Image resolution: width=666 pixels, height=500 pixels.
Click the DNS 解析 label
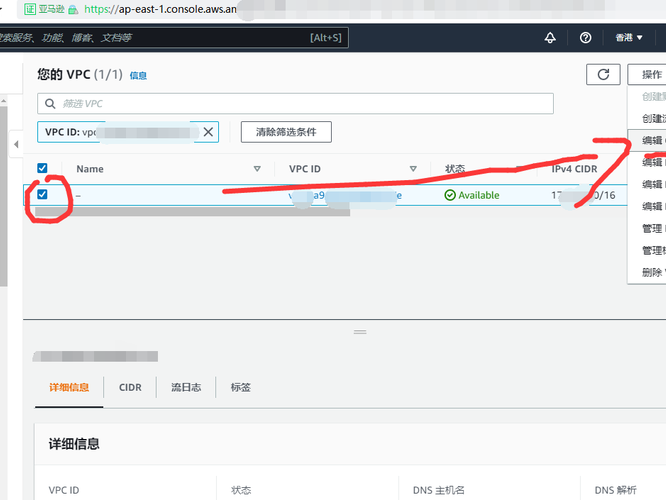[x=615, y=490]
